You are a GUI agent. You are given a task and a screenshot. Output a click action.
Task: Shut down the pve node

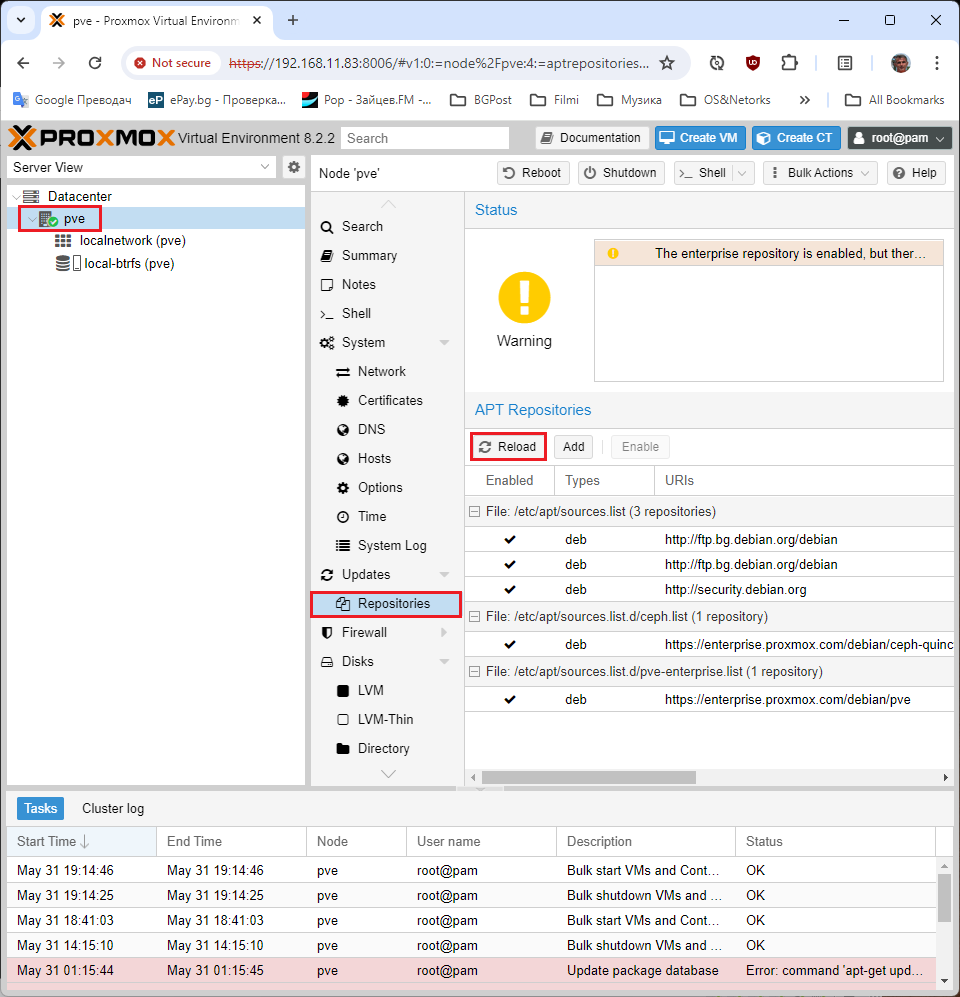click(x=621, y=173)
